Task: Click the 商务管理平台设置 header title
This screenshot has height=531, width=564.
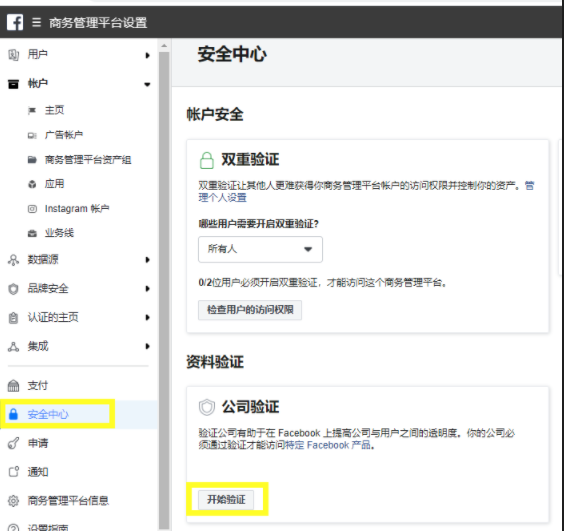Action: coord(98,23)
